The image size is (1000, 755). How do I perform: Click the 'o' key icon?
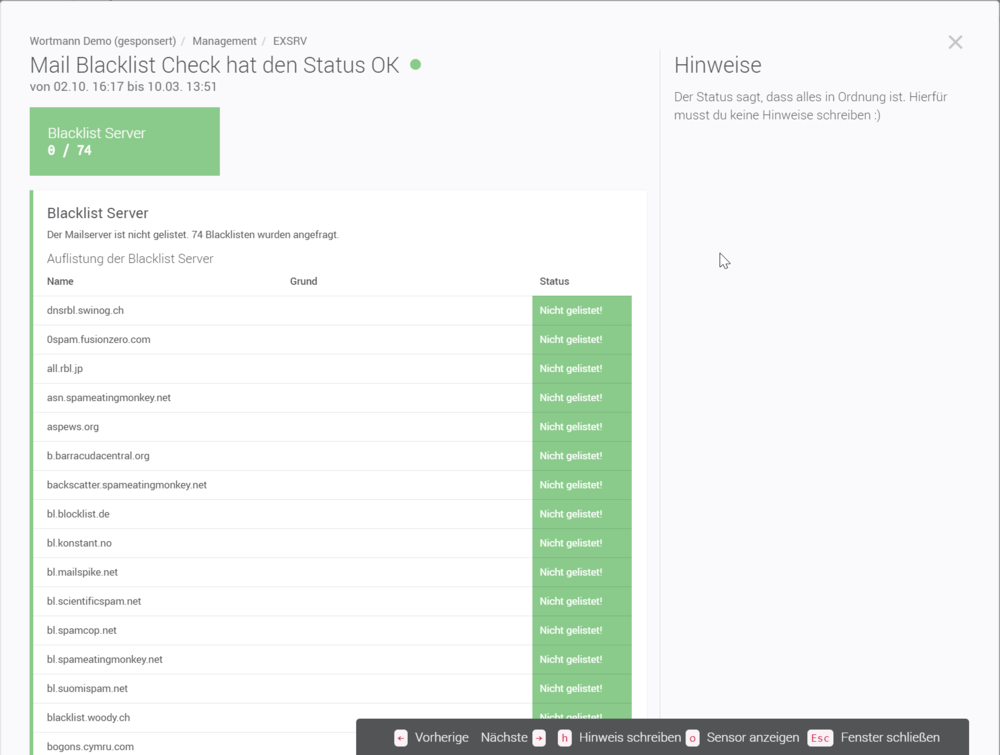click(692, 738)
